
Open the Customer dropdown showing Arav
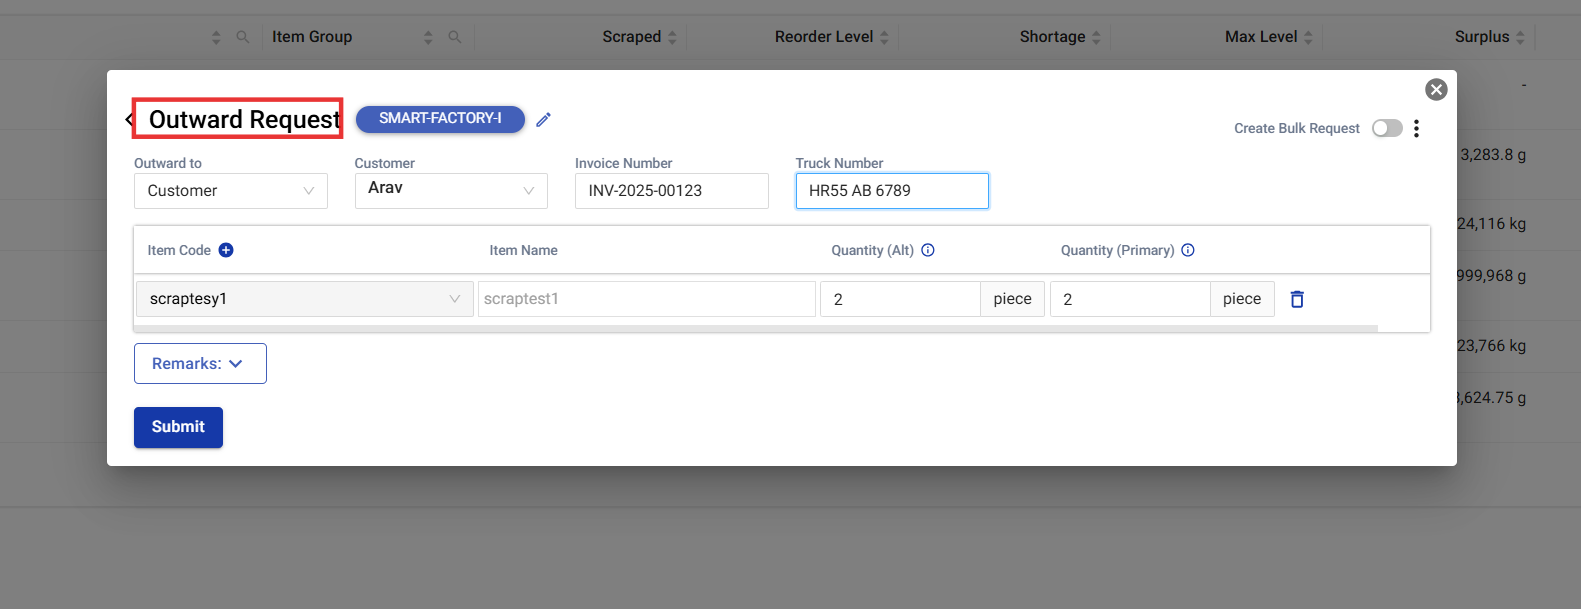pyautogui.click(x=450, y=191)
